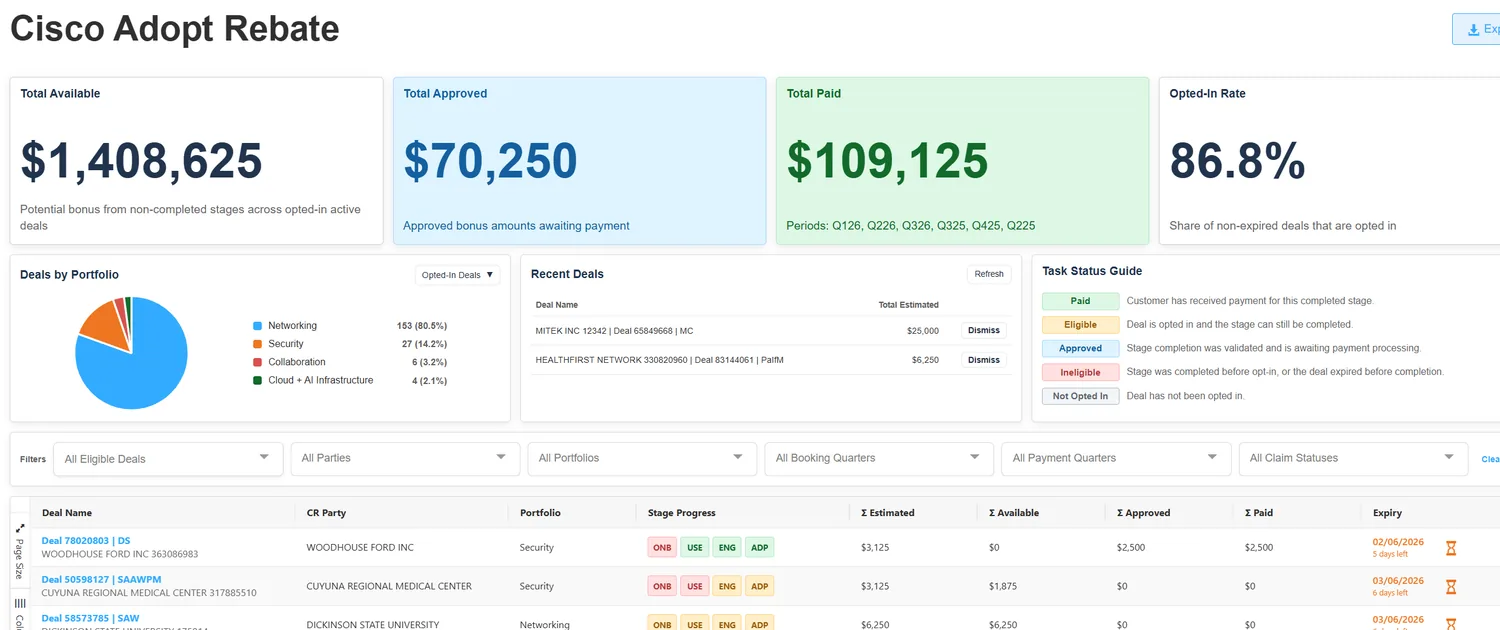Viewport: 1500px width, 630px height.
Task: Click the orange Security legend square
Action: tap(257, 344)
